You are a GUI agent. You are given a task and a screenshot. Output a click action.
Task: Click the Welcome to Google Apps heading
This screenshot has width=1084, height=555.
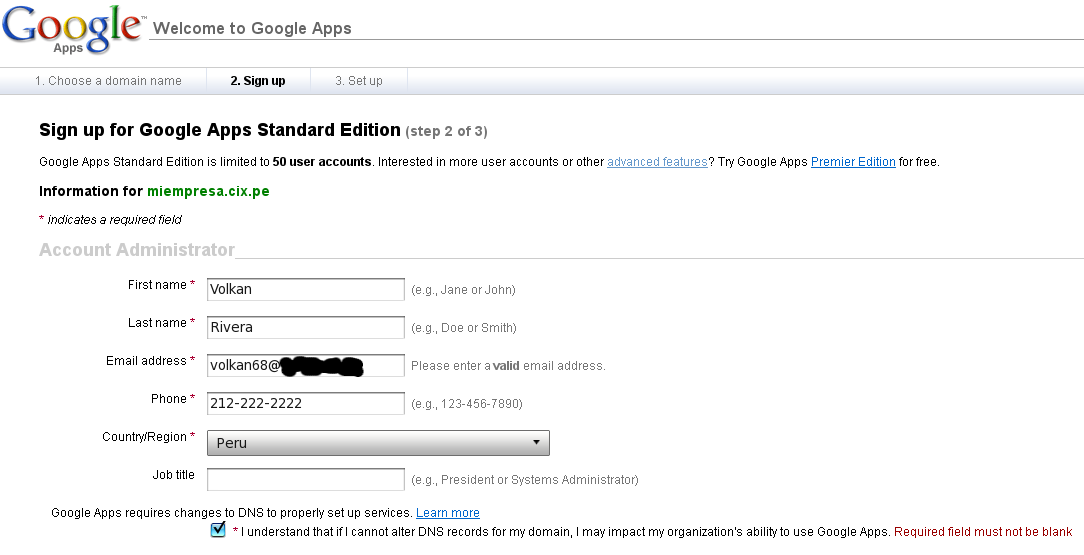pyautogui.click(x=252, y=28)
